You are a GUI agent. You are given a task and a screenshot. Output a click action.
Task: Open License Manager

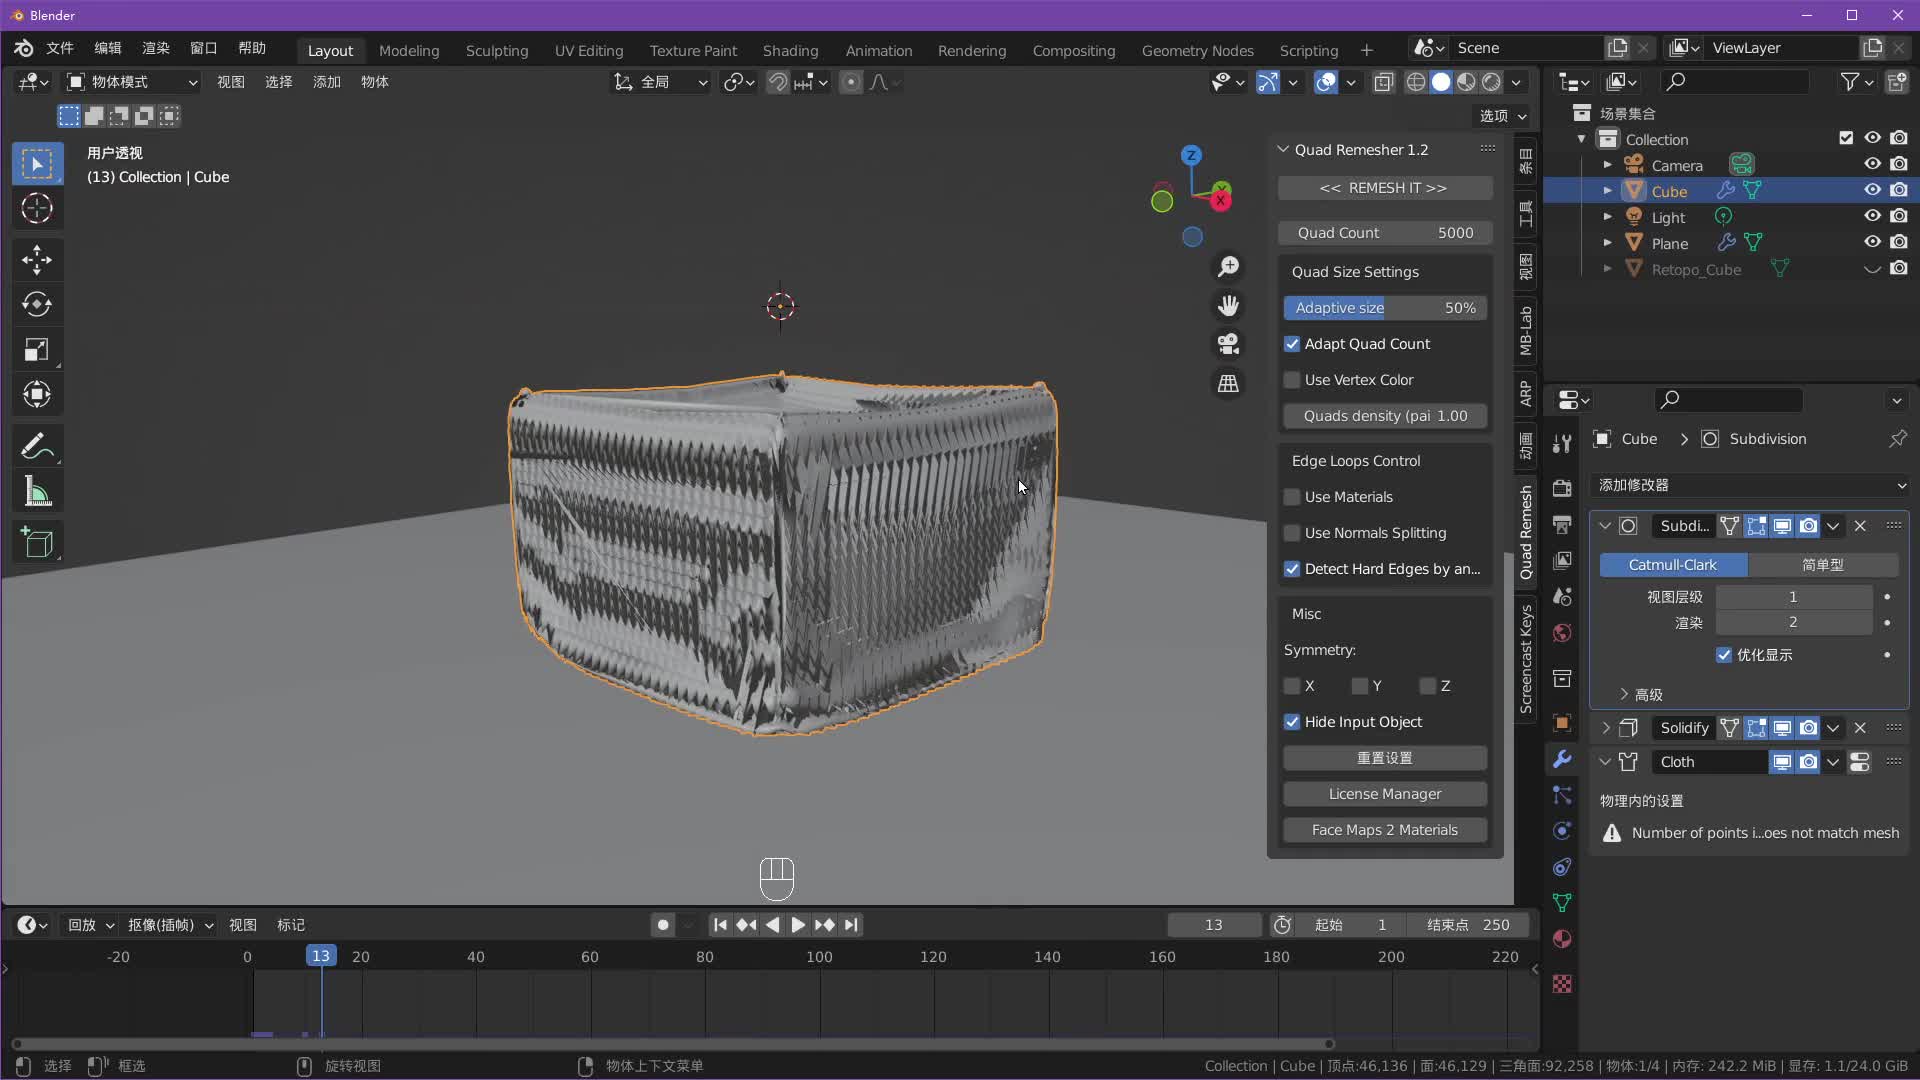pyautogui.click(x=1384, y=794)
